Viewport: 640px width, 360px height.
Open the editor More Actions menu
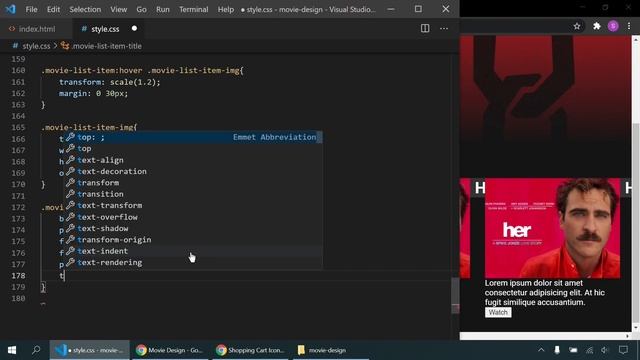click(x=444, y=28)
